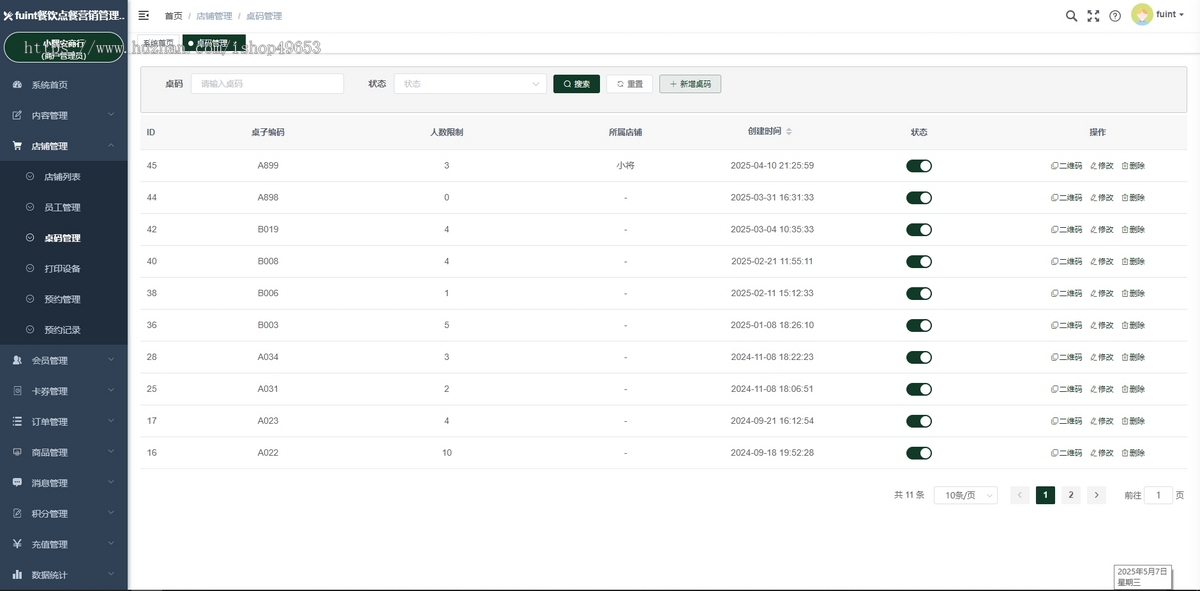Expand the 卡券管理 menu chevron
The height and width of the screenshot is (591, 1200).
111,391
